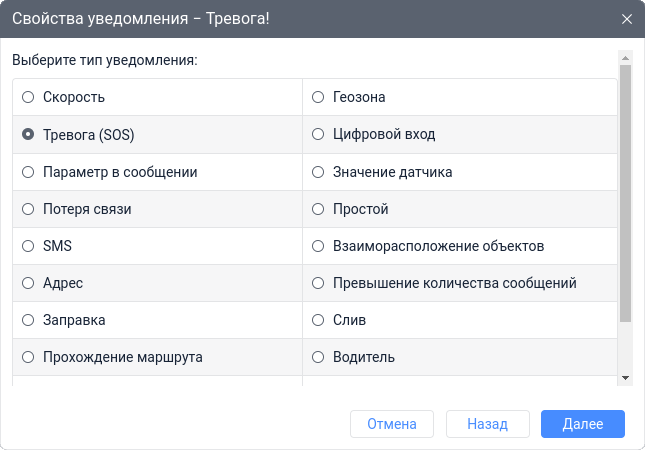Screen dimensions: 645x450
Task: Select the Слив notification type
Action: (318, 320)
